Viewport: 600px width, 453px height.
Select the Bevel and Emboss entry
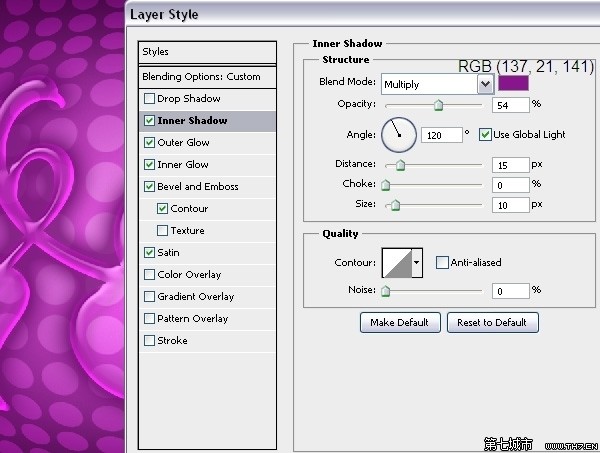click(x=197, y=187)
